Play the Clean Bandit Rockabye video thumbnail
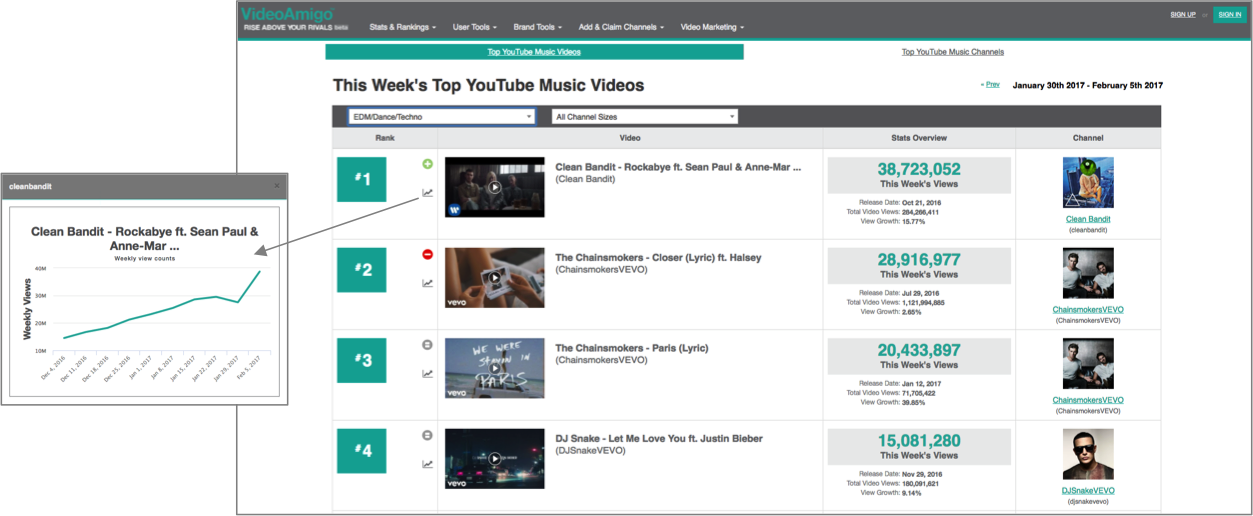 point(494,187)
